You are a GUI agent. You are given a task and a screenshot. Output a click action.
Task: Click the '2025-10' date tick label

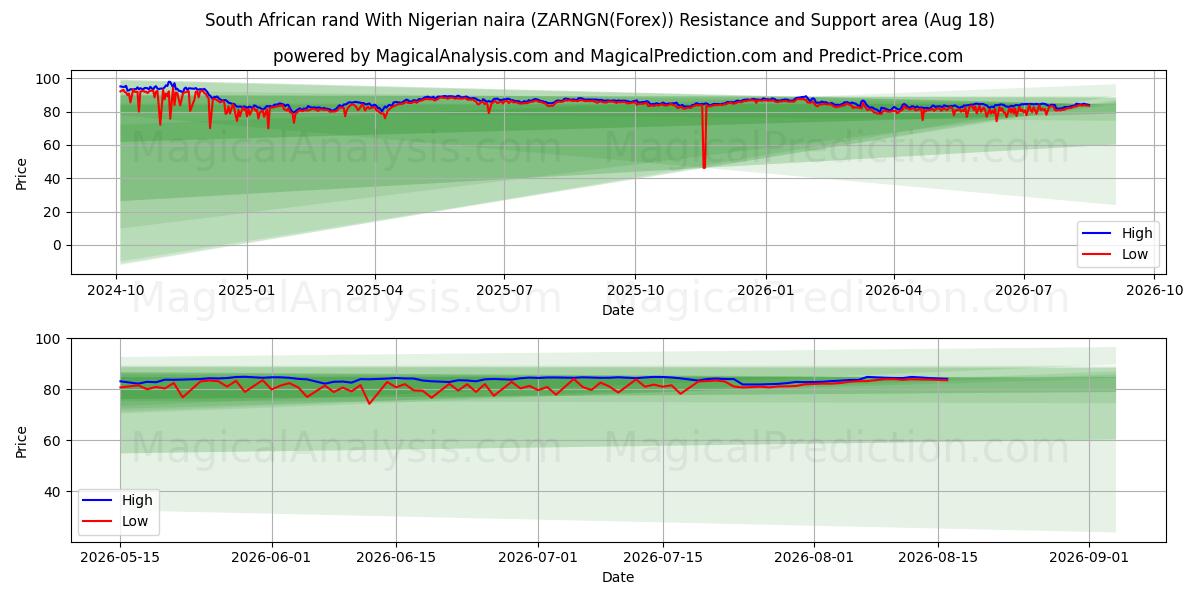tap(635, 290)
